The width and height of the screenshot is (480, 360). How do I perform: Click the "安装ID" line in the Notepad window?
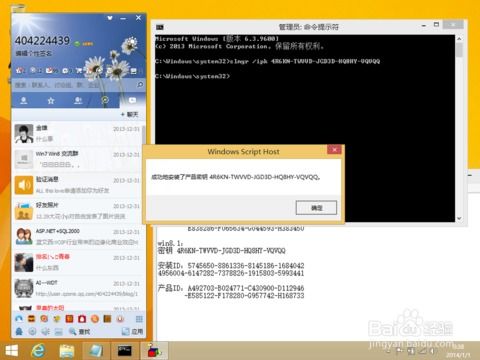click(231, 266)
